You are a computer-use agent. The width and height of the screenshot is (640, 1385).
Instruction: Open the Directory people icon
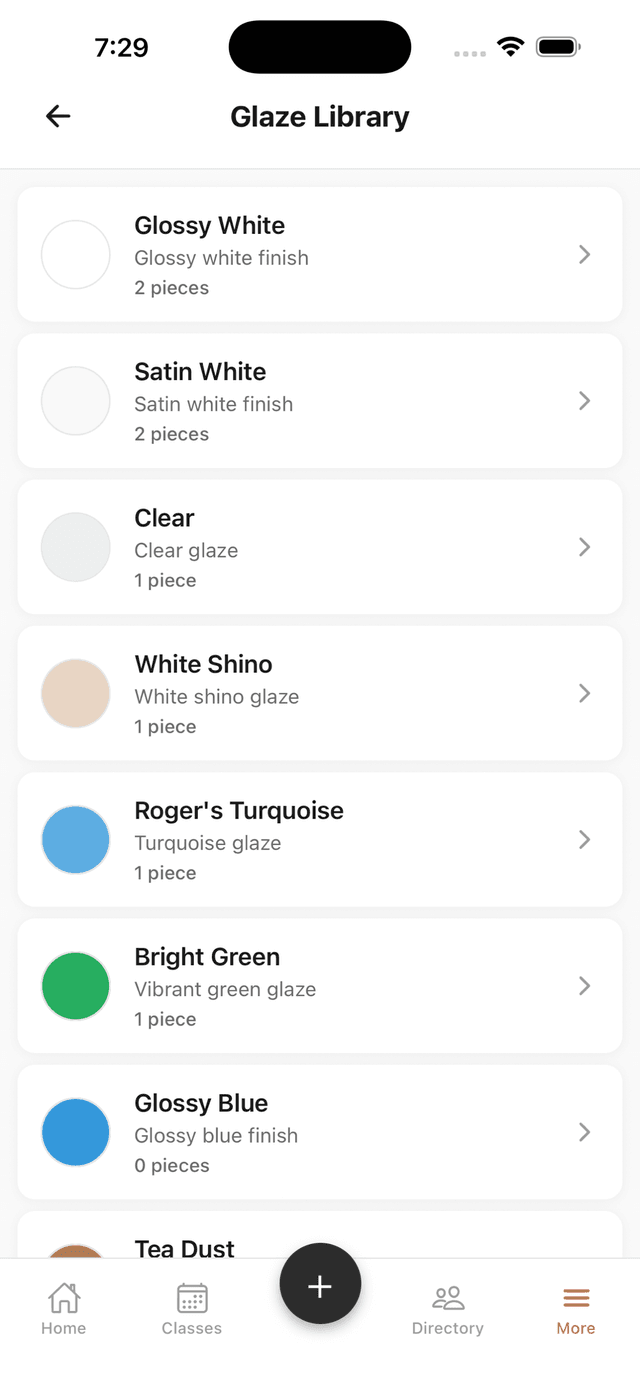click(x=448, y=1298)
